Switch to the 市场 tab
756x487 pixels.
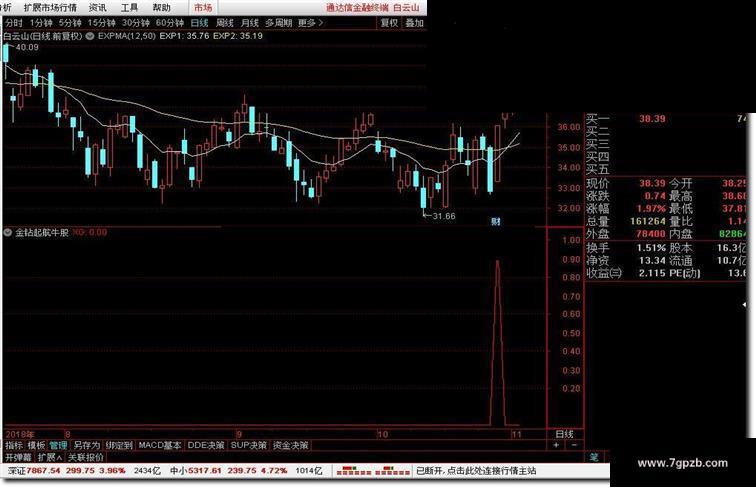[203, 7]
